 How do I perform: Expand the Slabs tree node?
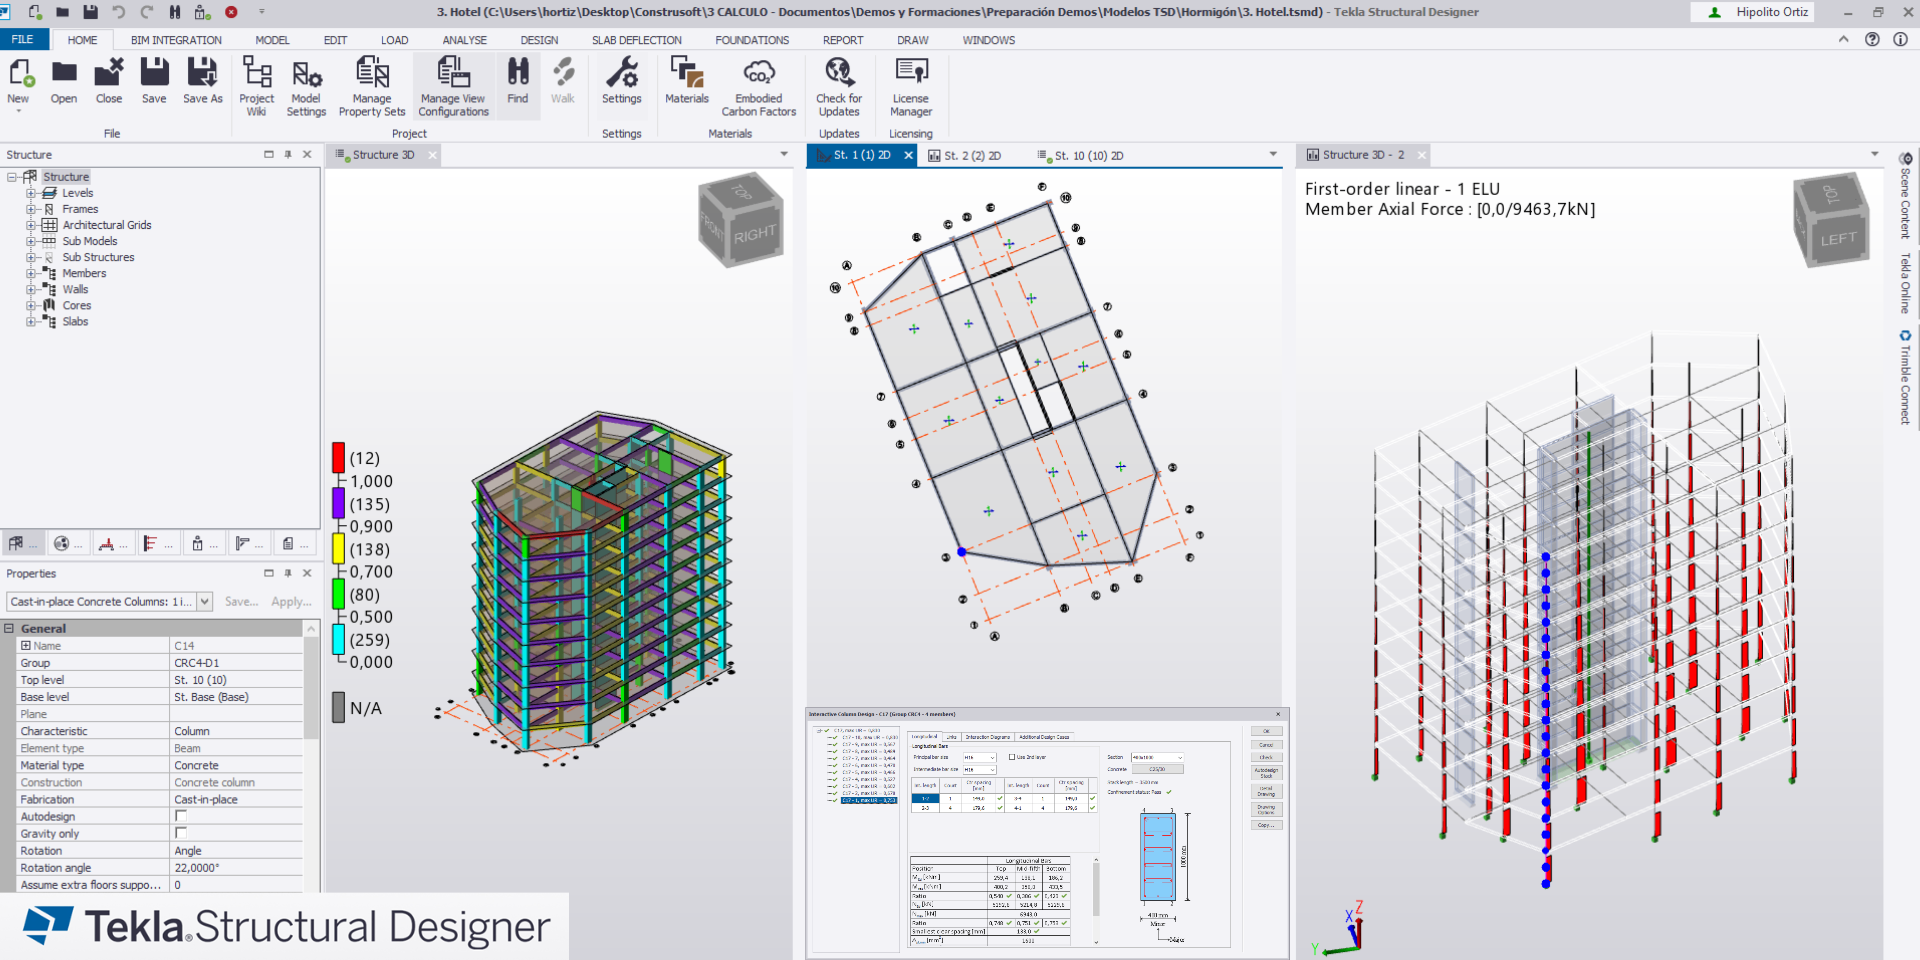tap(31, 321)
